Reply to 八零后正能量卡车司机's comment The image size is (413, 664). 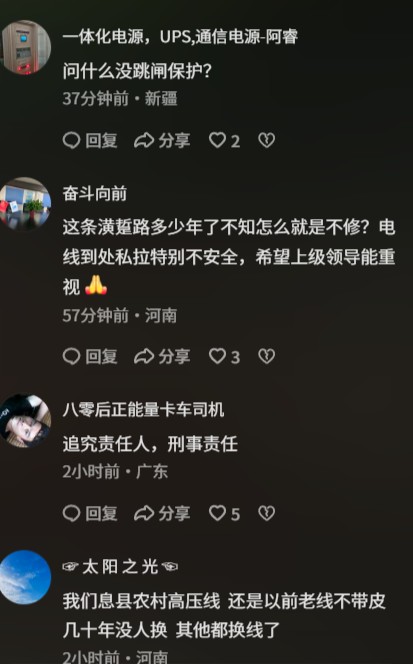click(90, 514)
